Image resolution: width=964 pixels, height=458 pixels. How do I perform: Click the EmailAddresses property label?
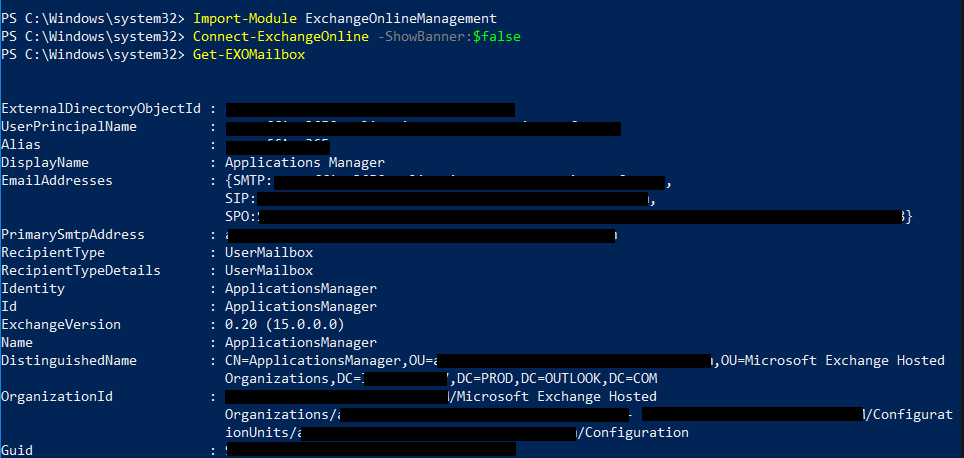point(57,181)
